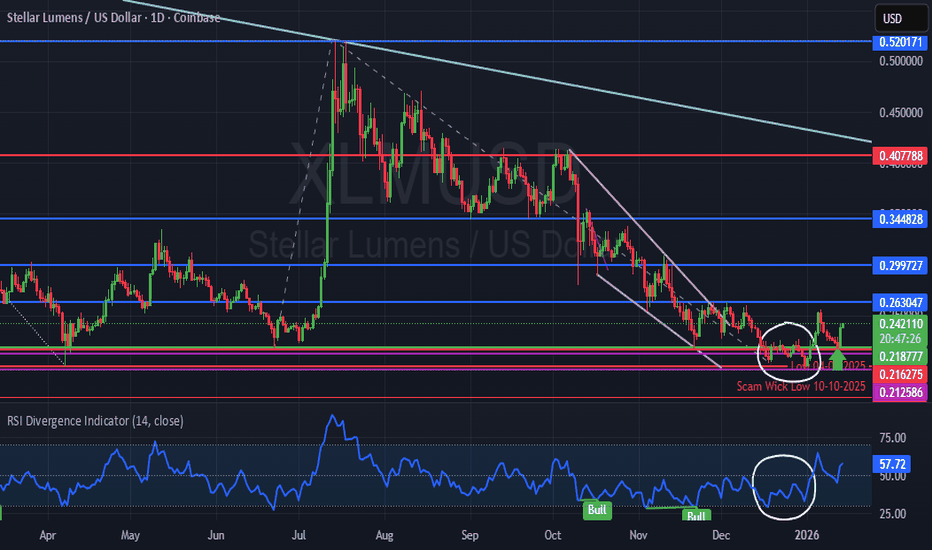This screenshot has width=932, height=550.
Task: Click the Jul label on time axis
Action: coord(297,536)
